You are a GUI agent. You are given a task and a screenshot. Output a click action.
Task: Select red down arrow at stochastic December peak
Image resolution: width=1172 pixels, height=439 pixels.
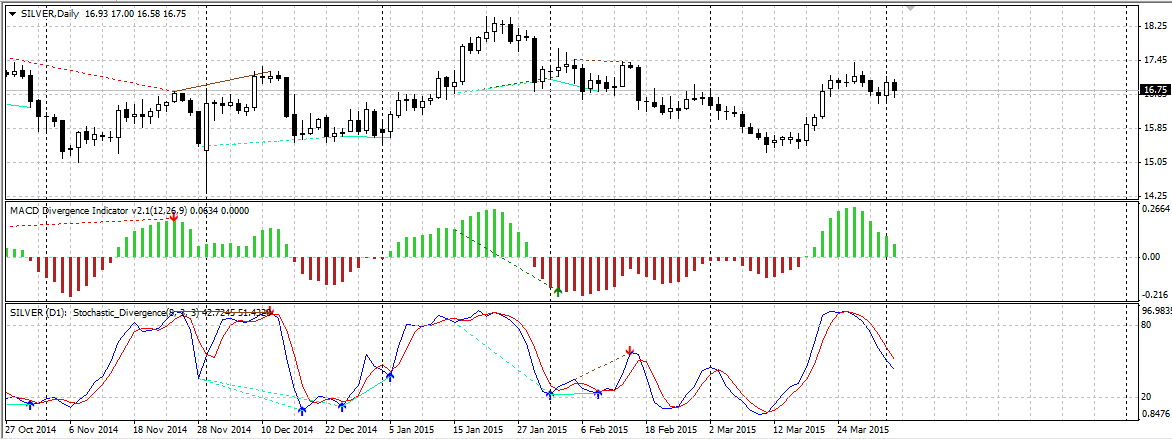(x=271, y=312)
